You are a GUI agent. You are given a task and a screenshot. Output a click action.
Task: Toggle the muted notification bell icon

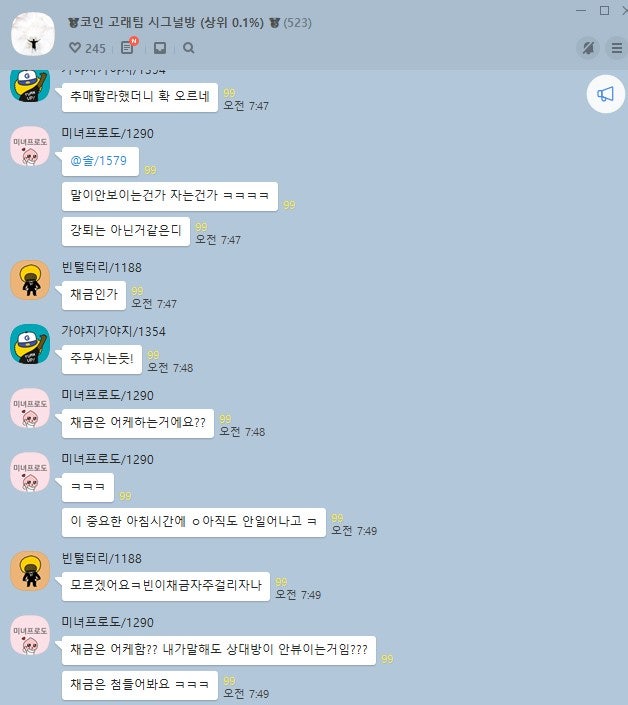point(588,48)
